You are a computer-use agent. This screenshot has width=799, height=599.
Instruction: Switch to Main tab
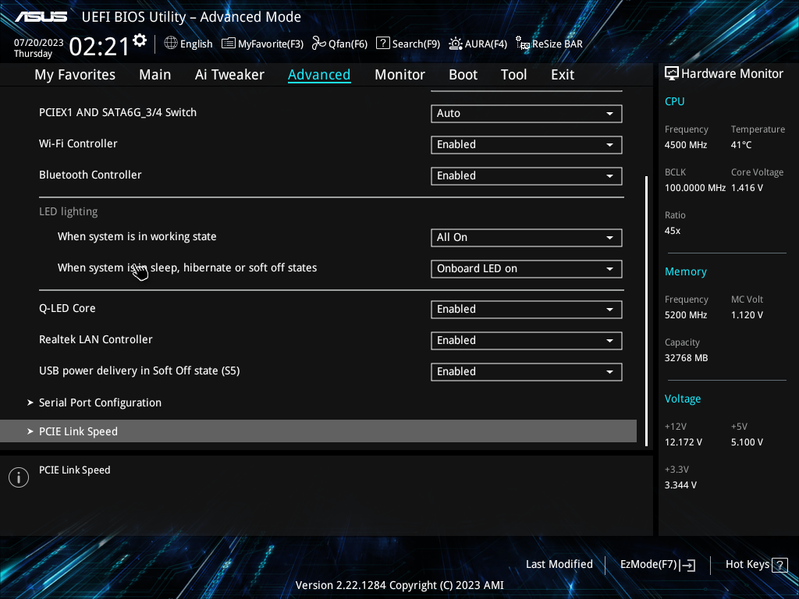coord(155,75)
